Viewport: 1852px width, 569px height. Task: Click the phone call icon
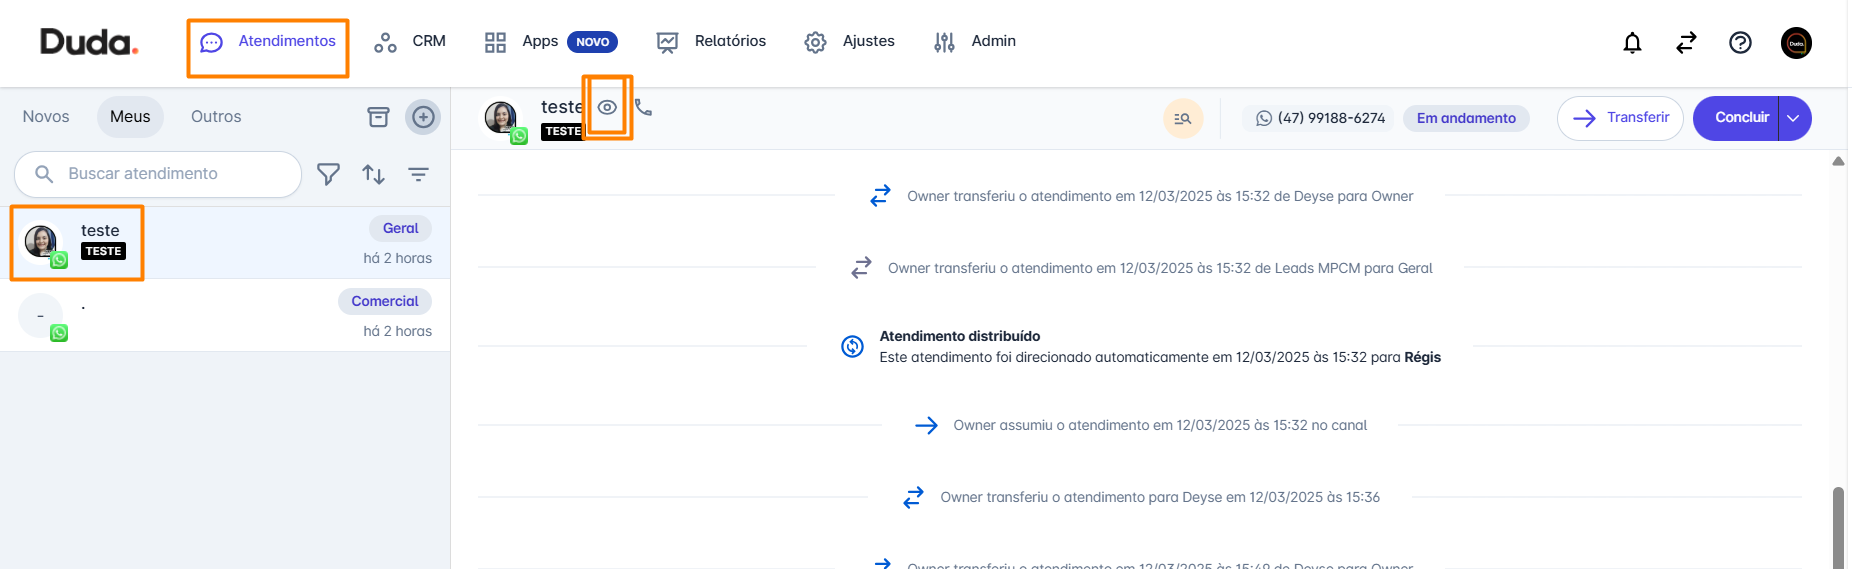click(x=643, y=107)
